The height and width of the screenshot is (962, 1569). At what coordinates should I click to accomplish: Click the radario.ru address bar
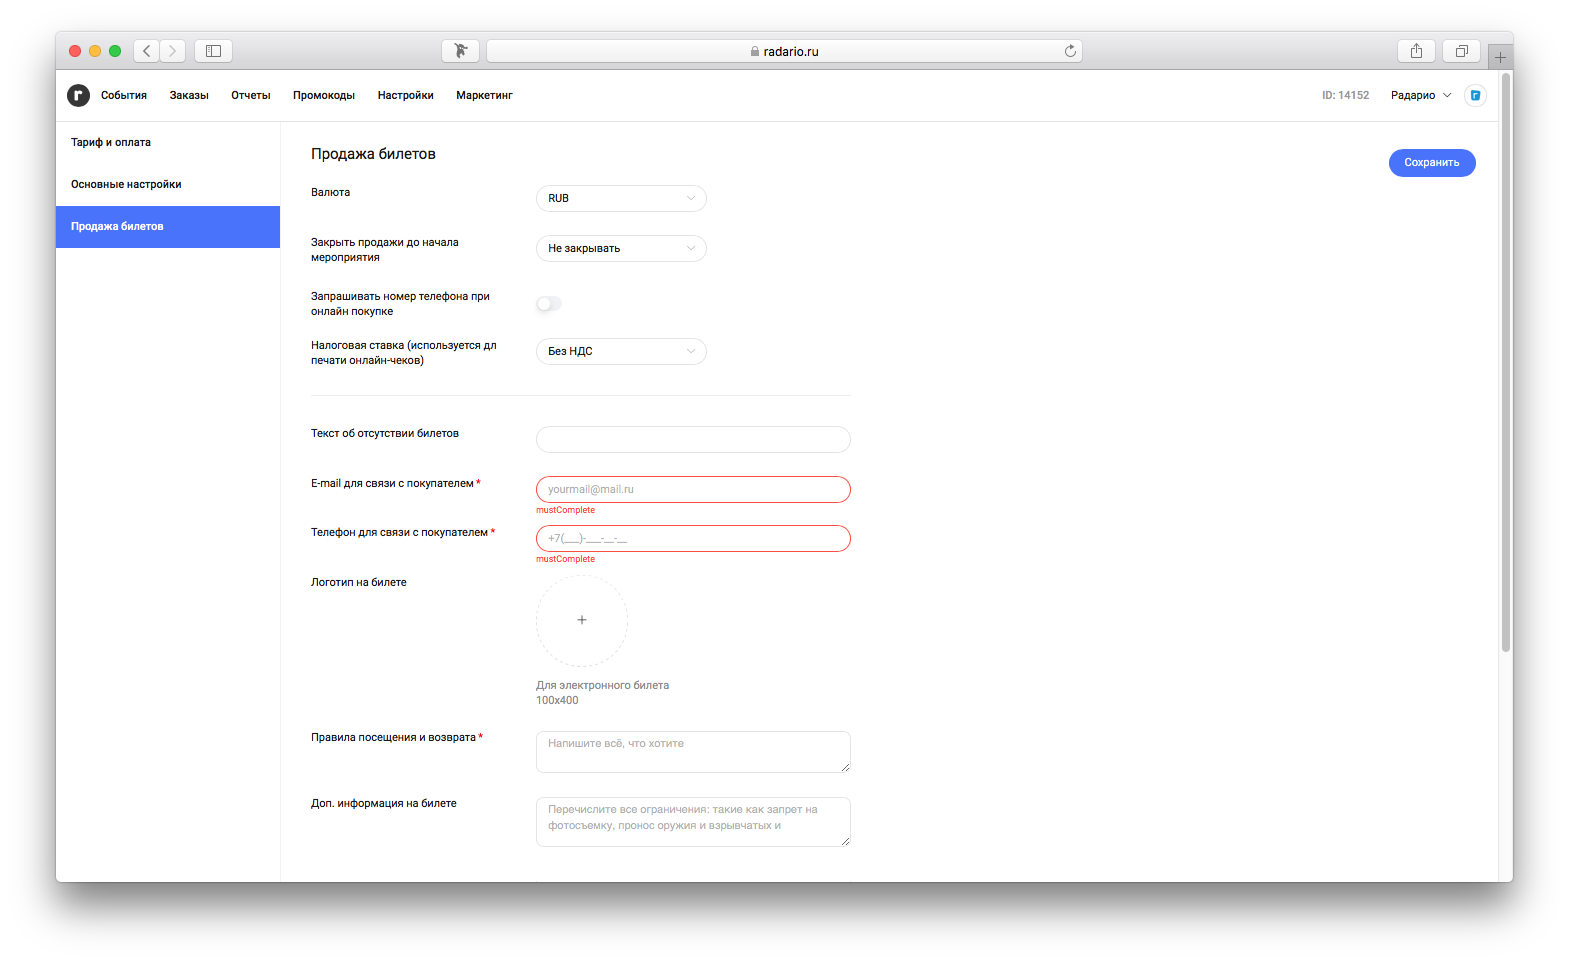[x=784, y=51]
